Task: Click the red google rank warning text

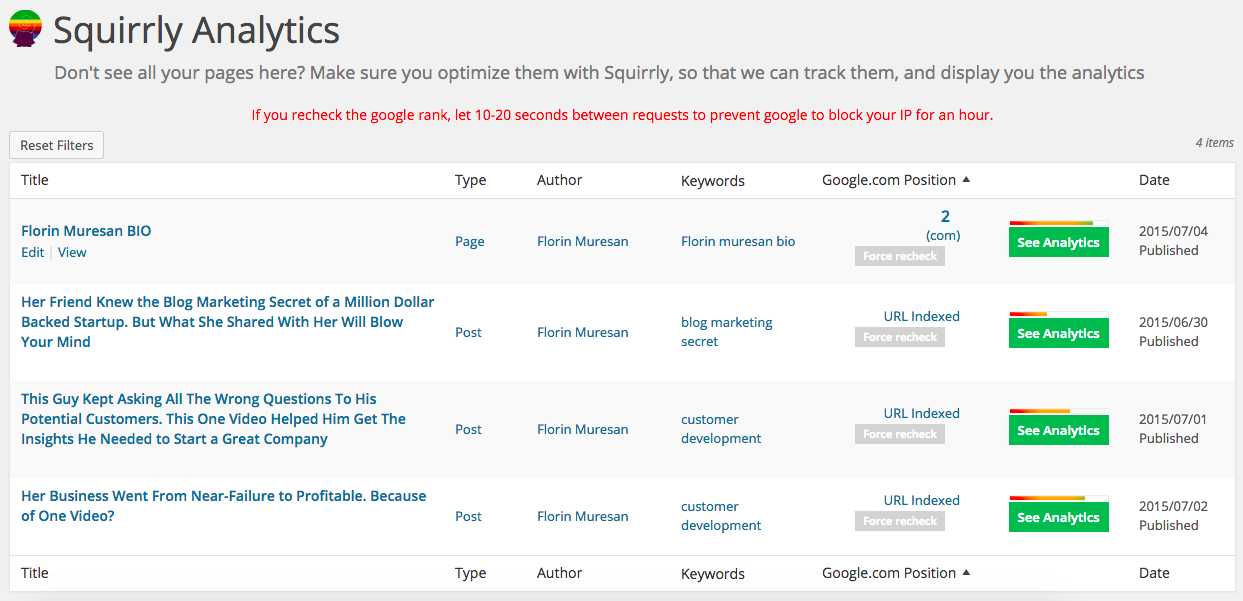Action: tap(622, 115)
